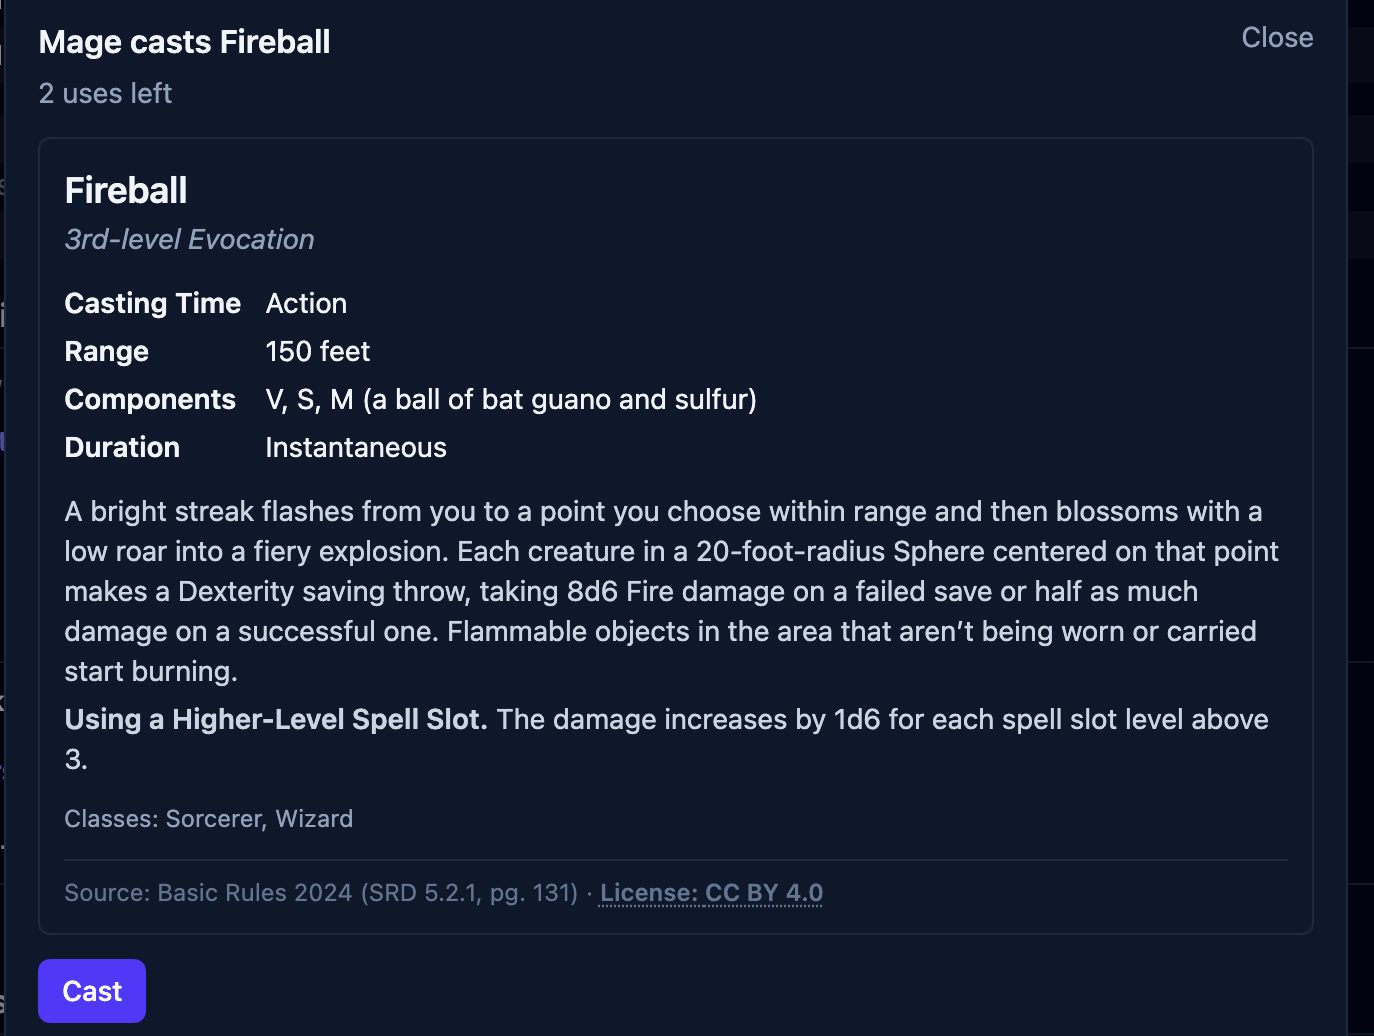Select the 'Mage casts Fireball' dialog title
The width and height of the screenshot is (1374, 1036).
click(184, 42)
